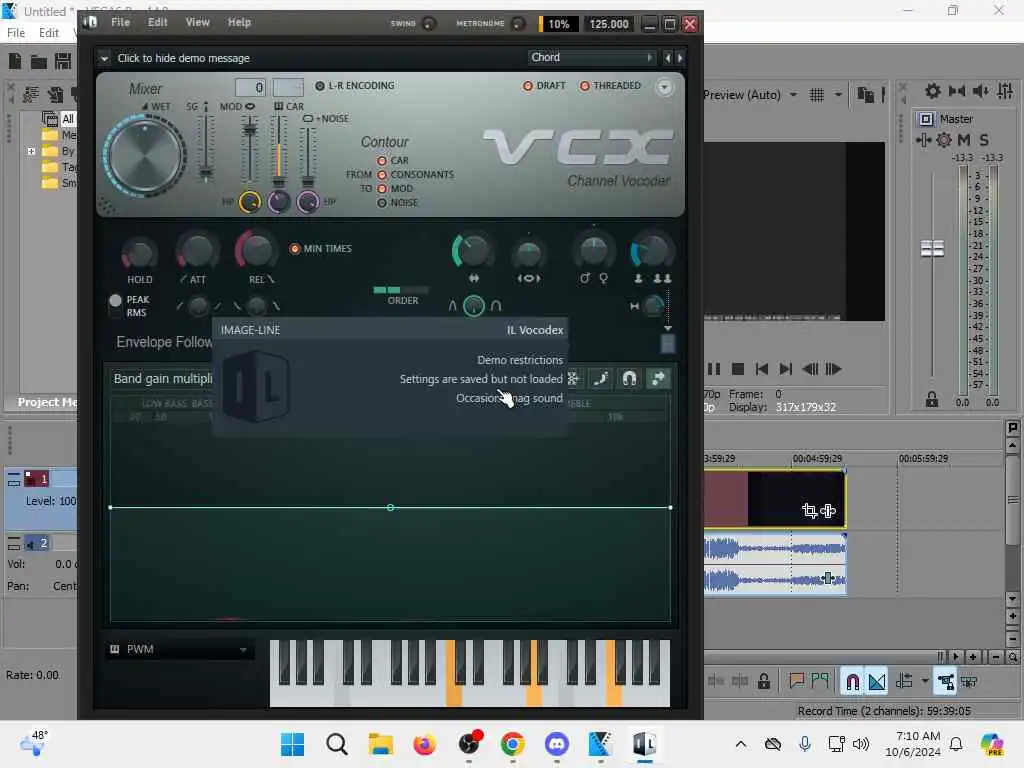Toggle Contour MOD option

tap(395, 189)
